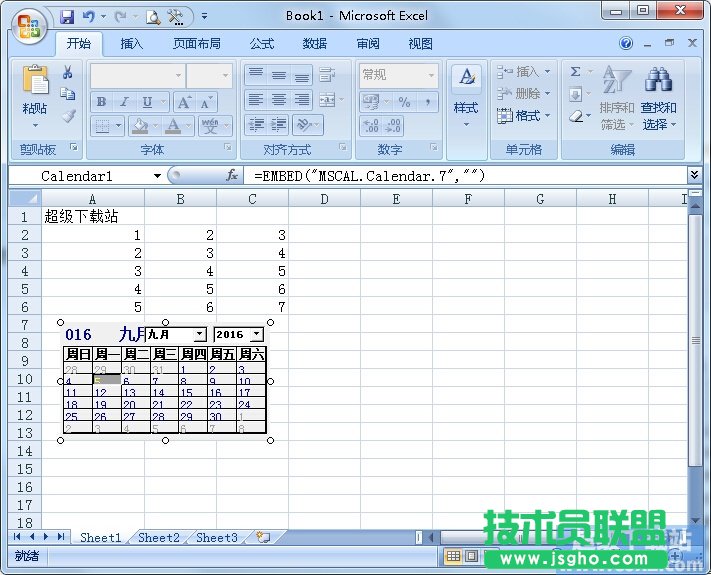Click the 格式 button in cells group
The height and width of the screenshot is (575, 711).
click(x=519, y=116)
